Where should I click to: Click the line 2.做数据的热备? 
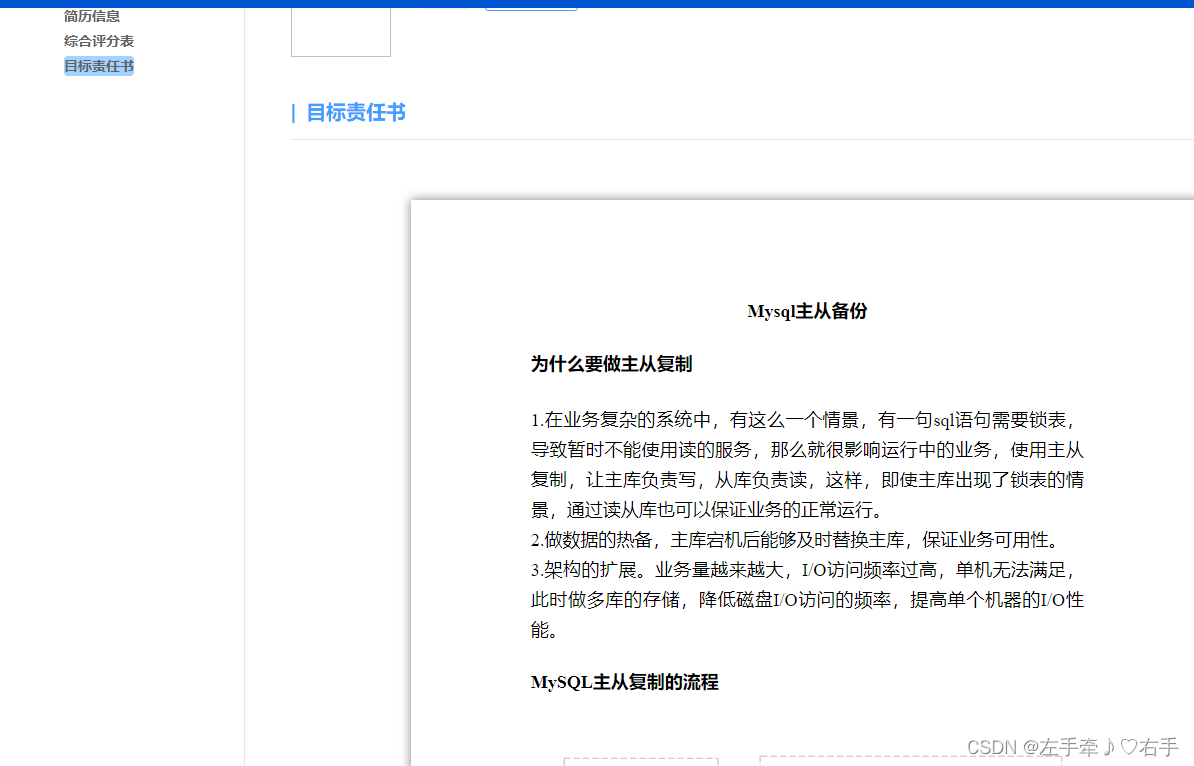tap(797, 540)
